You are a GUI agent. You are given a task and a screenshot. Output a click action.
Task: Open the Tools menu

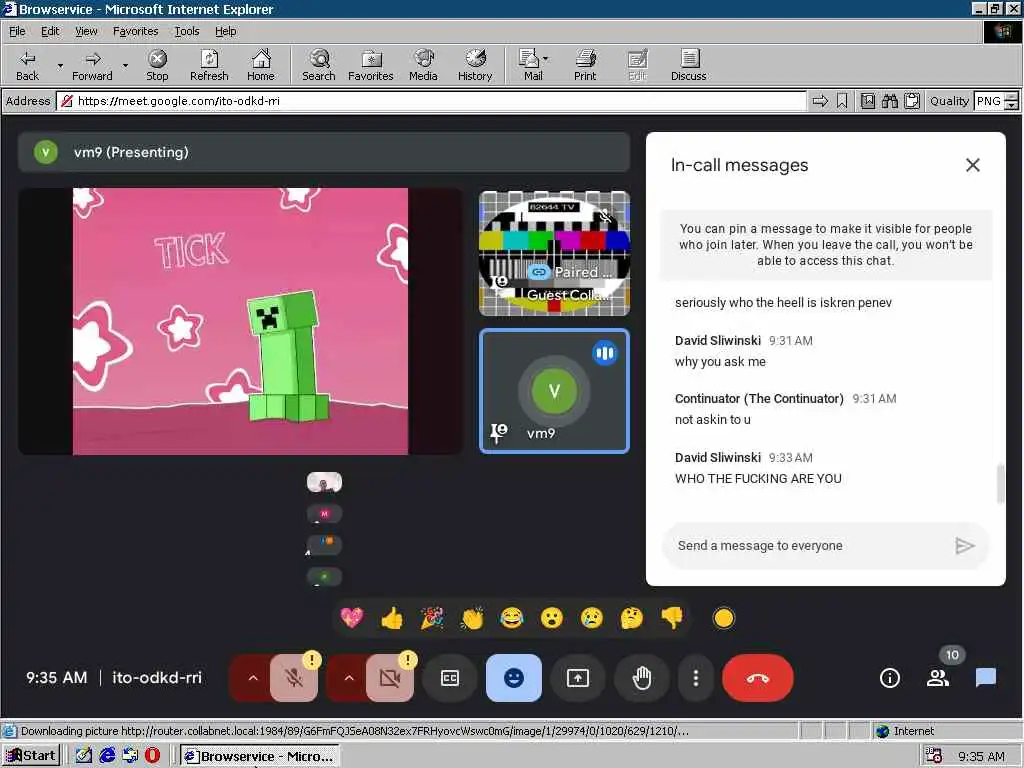pyautogui.click(x=186, y=31)
